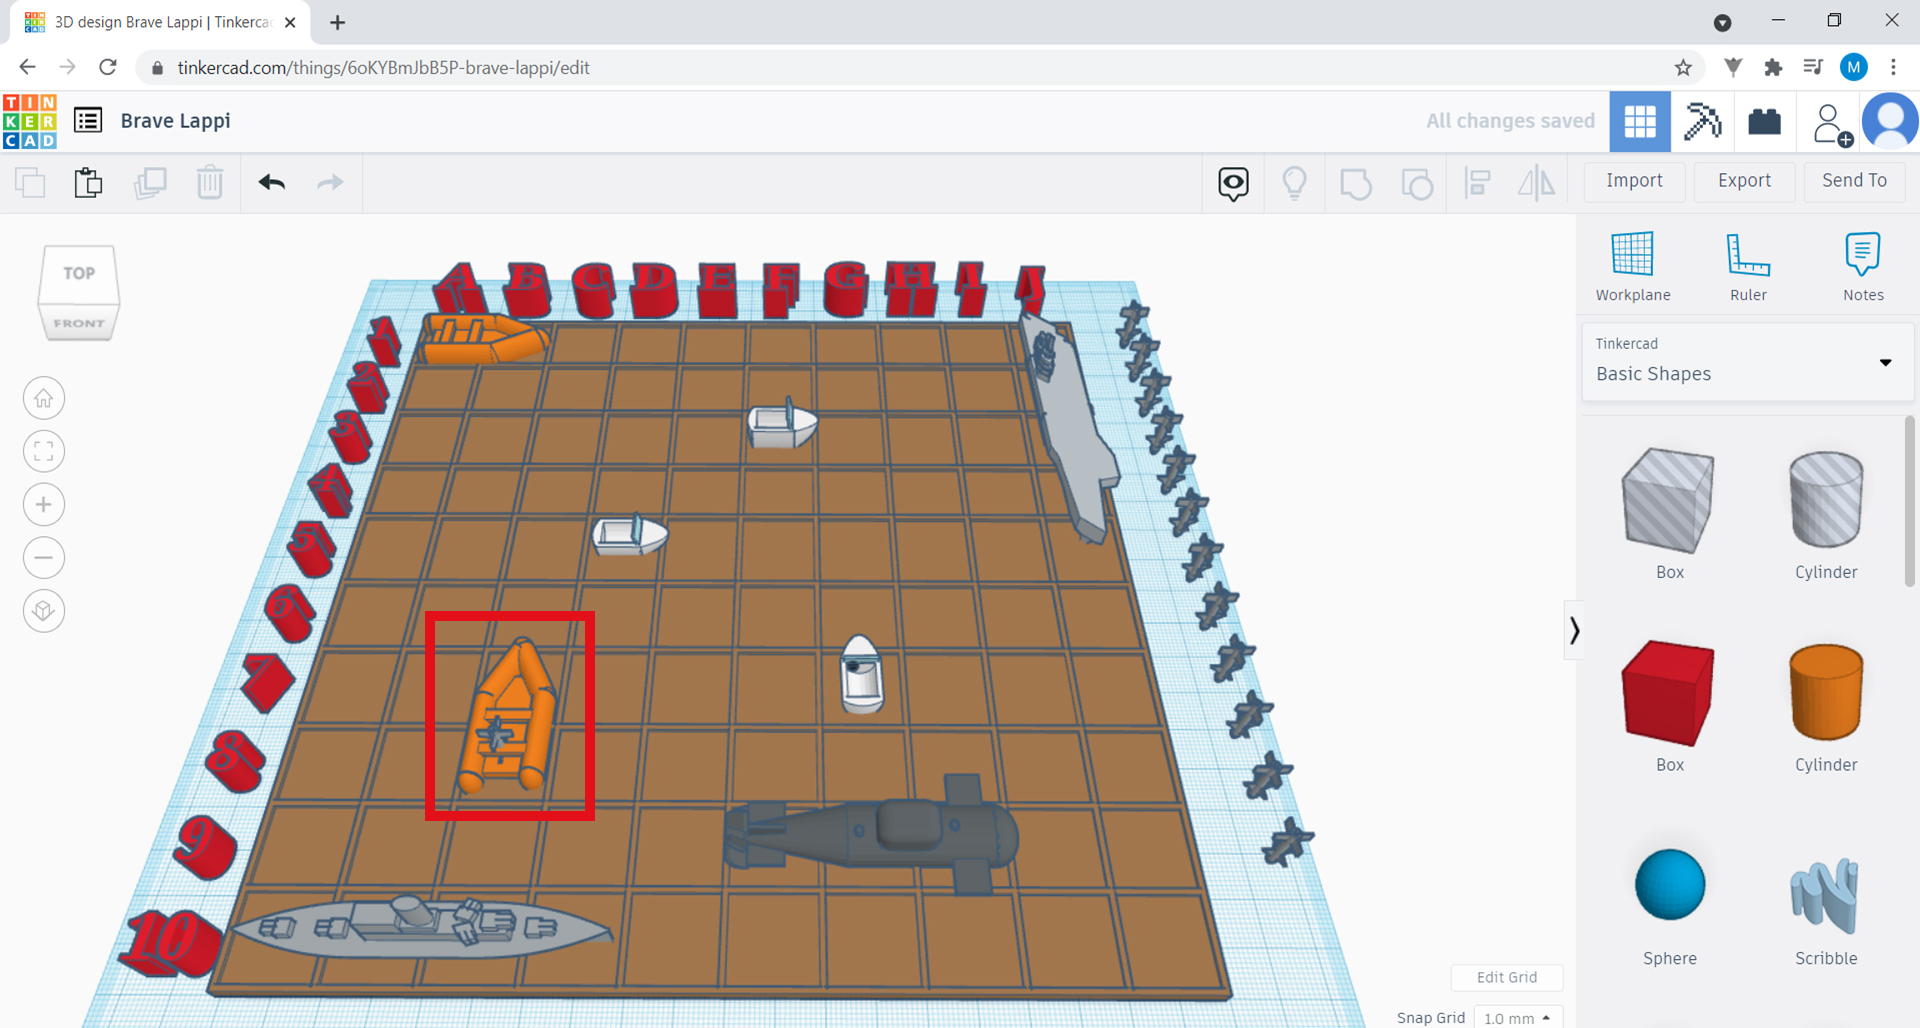The image size is (1920, 1028).
Task: Click the shapes panel scrollbar
Action: (1910, 500)
